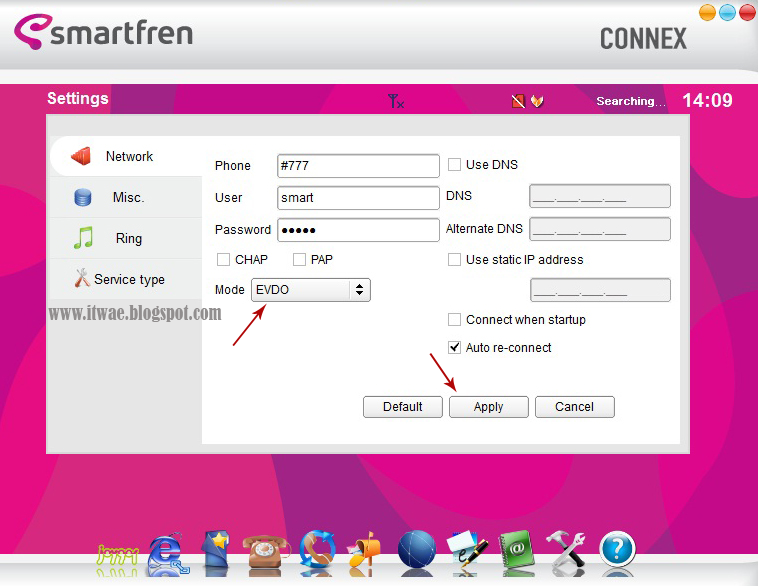The width and height of the screenshot is (758, 586).
Task: Click the Settings title text
Action: pos(78,99)
